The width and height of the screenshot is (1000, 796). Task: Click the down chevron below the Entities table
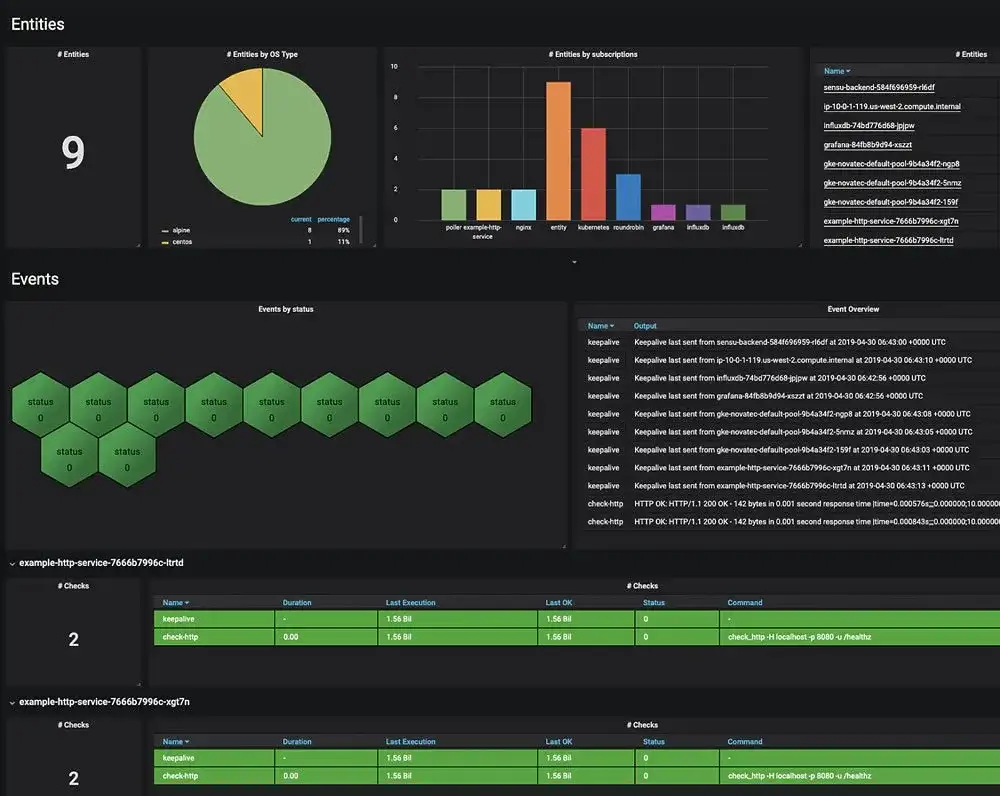coord(575,260)
